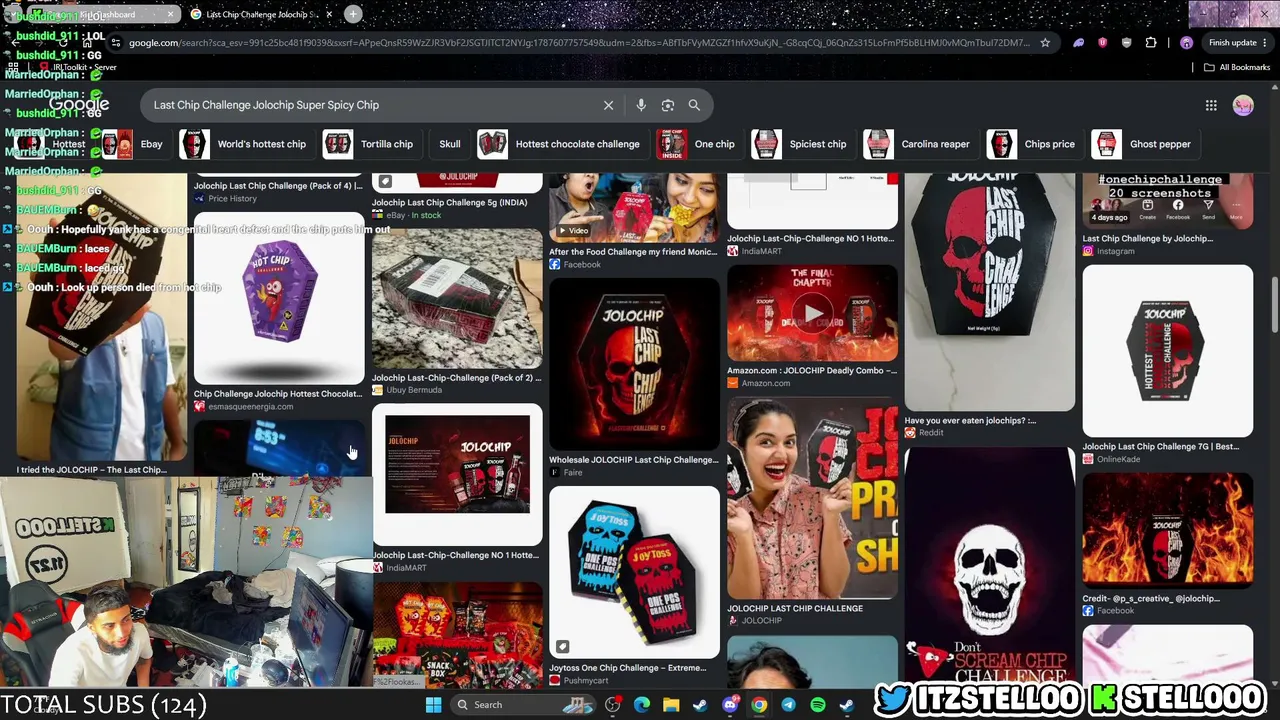Open the purple Hot Chip Challenge image
Image resolution: width=1280 pixels, height=720 pixels.
click(x=279, y=298)
